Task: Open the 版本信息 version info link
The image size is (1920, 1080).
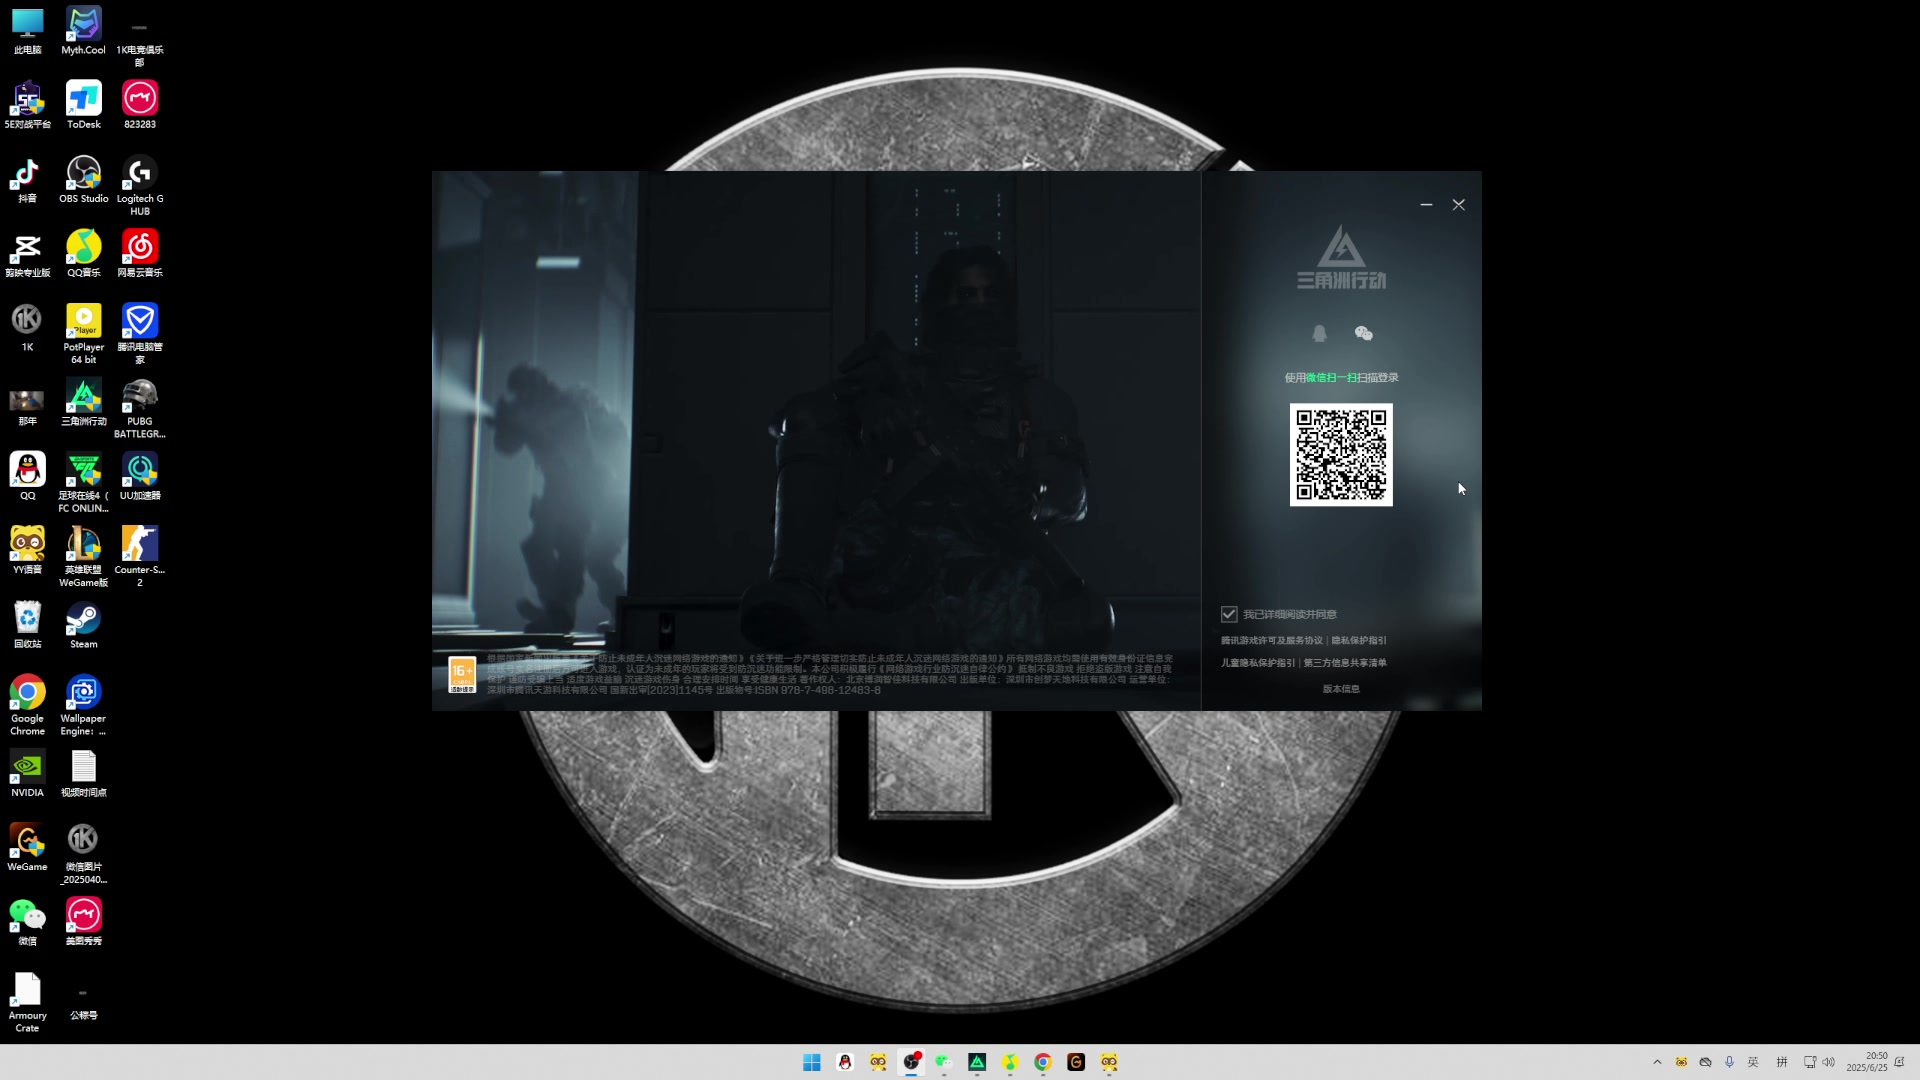Action: (1341, 688)
